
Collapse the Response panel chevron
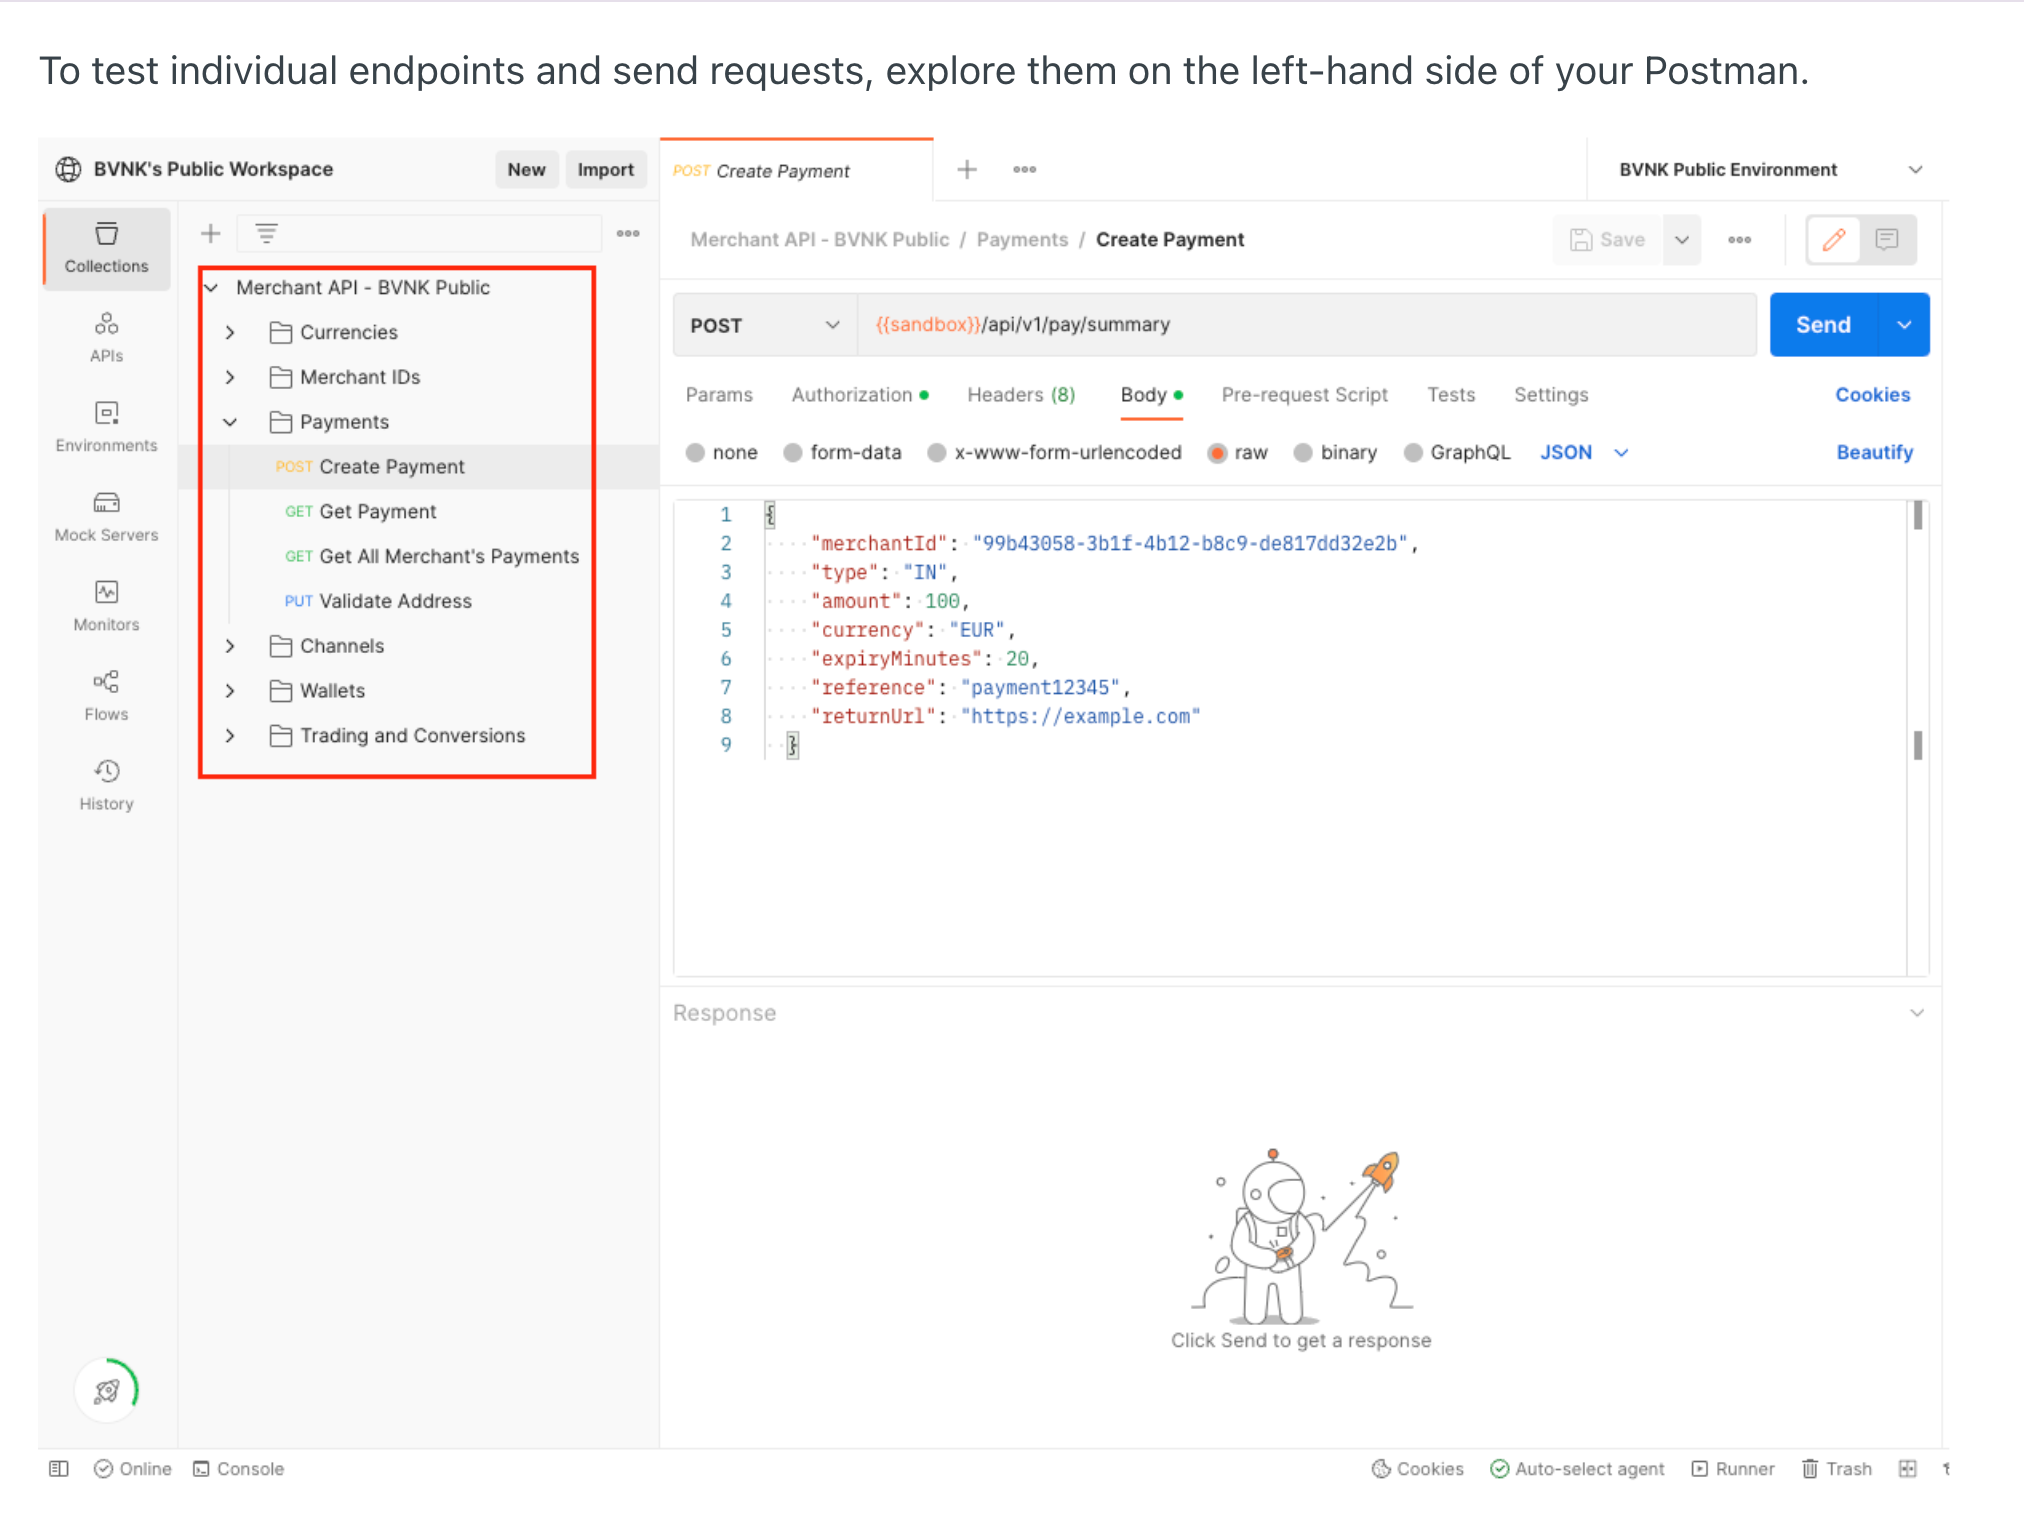tap(1917, 1013)
